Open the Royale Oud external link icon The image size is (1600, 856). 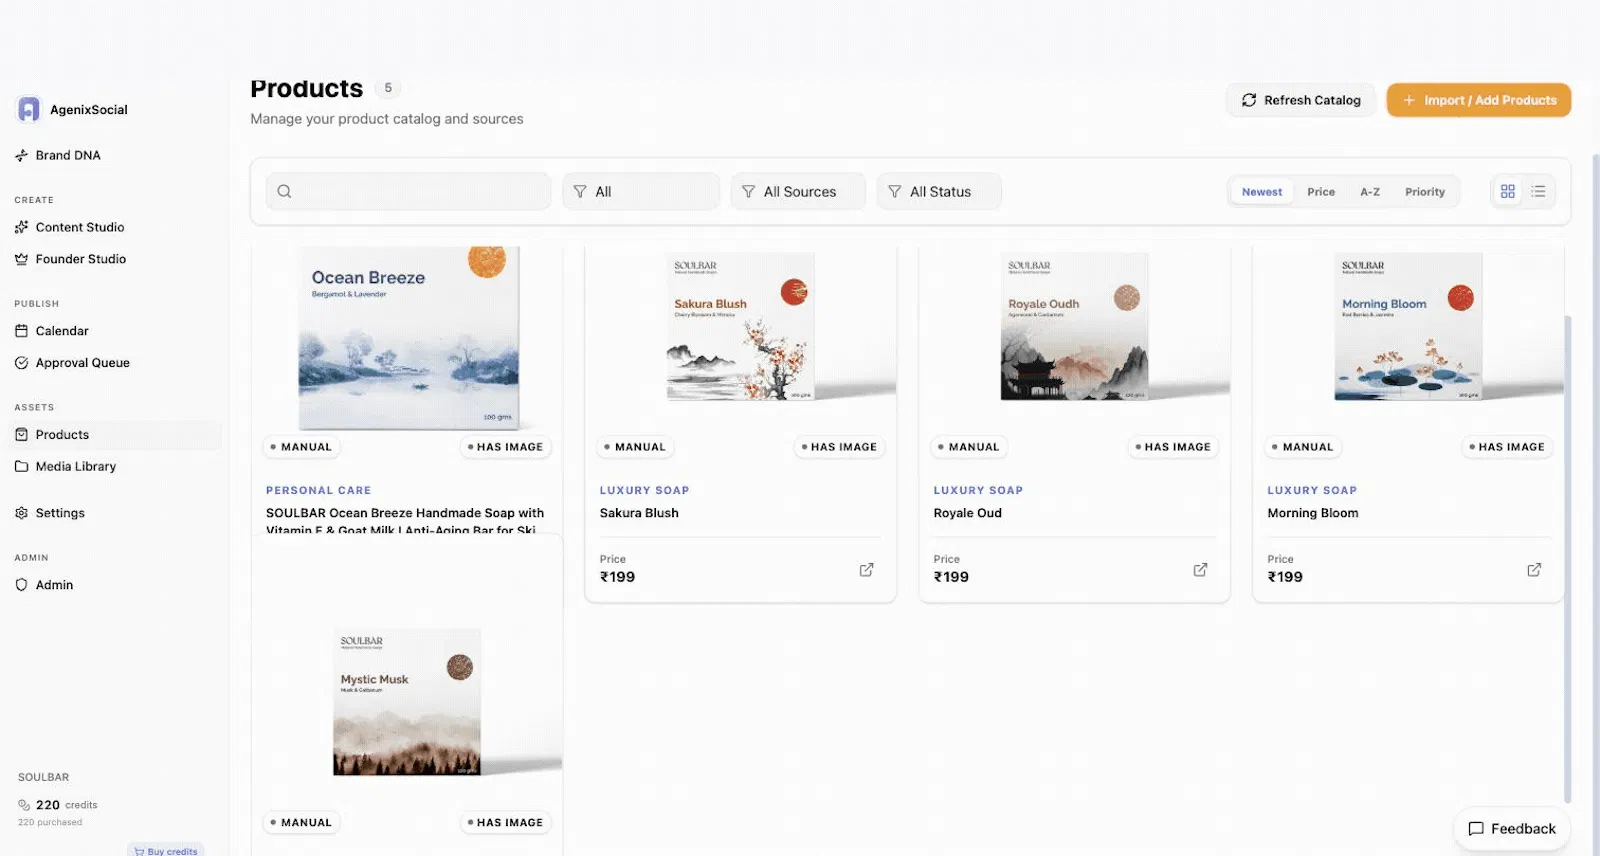click(1200, 570)
